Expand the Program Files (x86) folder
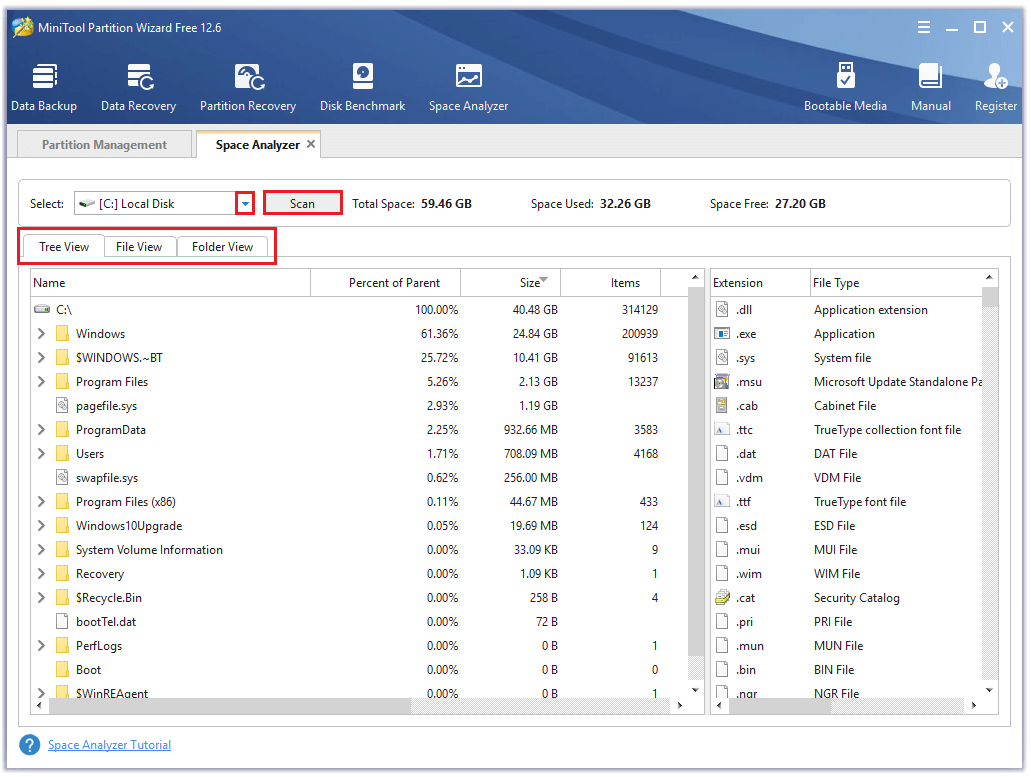Image resolution: width=1031 pixels, height=777 pixels. (41, 502)
